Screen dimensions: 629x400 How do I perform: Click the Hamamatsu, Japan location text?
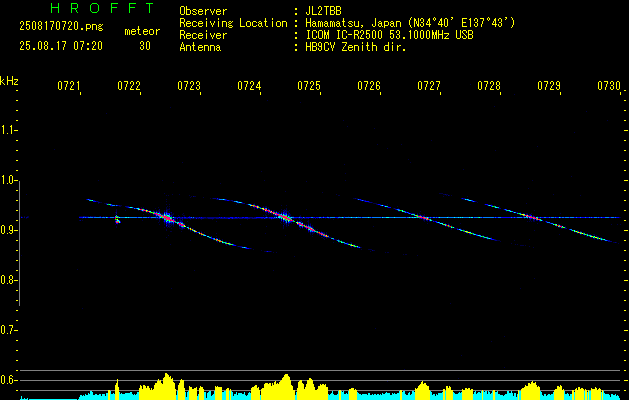[x=410, y=23]
